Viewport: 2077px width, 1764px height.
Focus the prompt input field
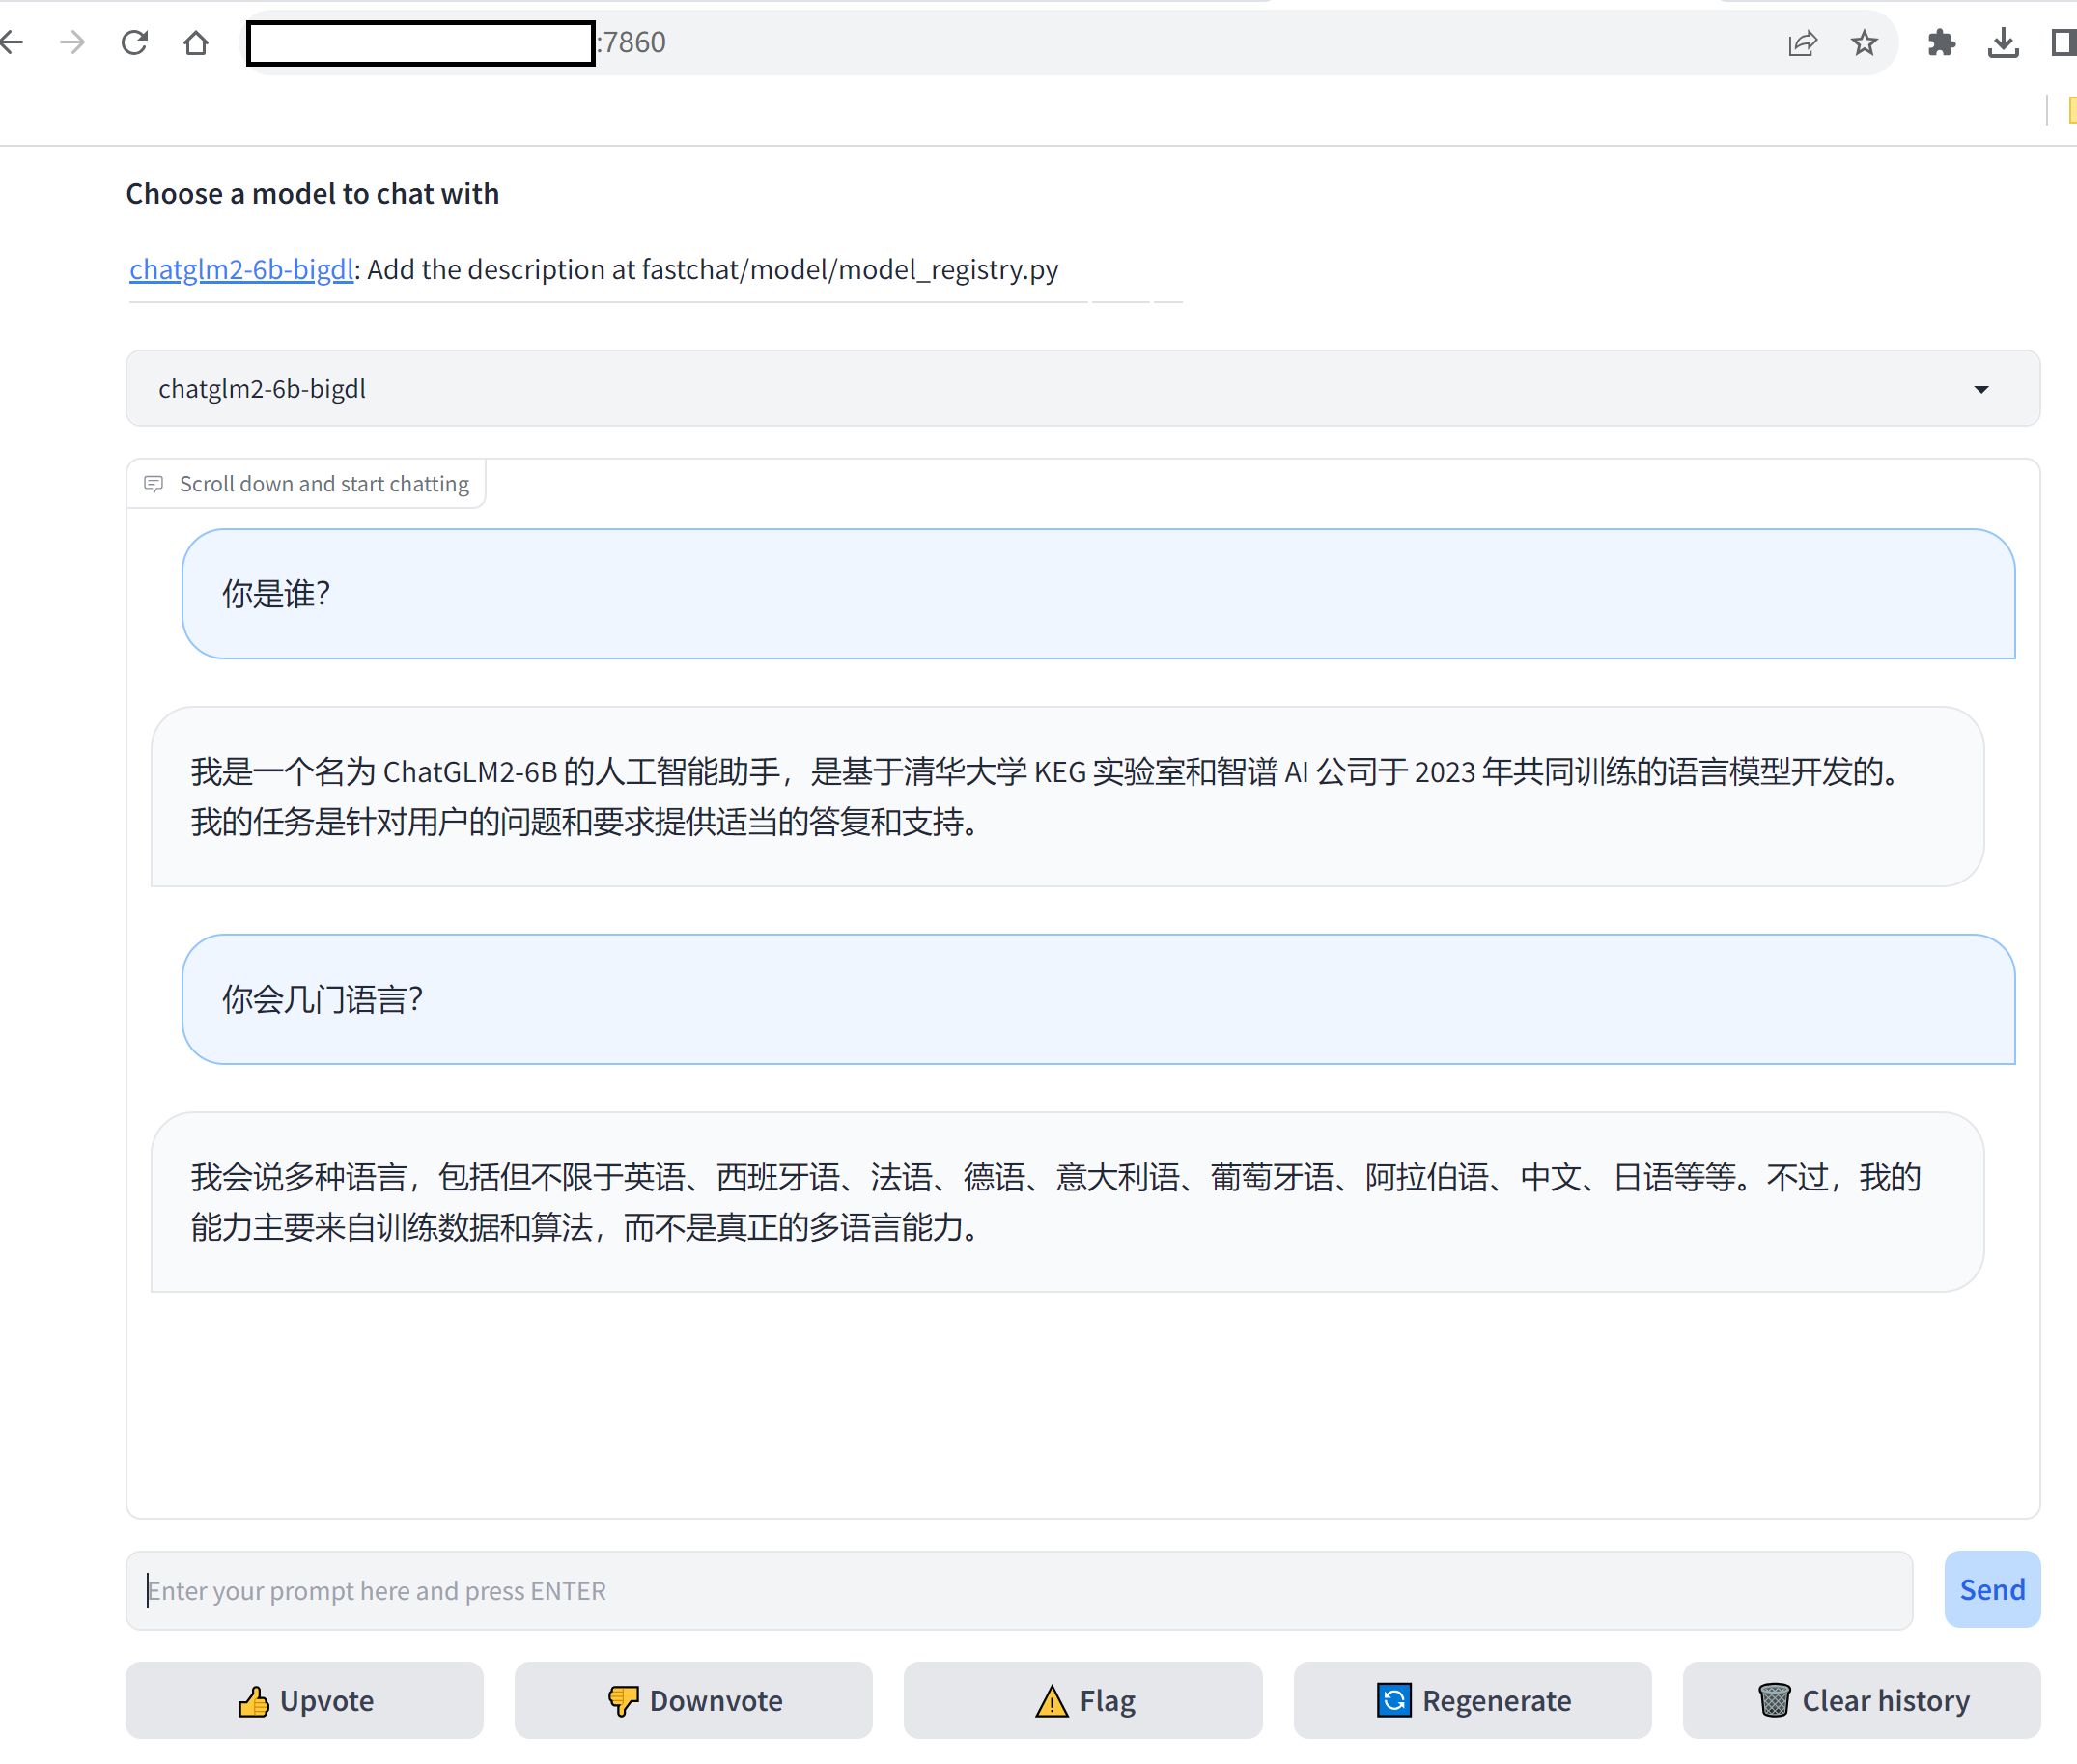(1018, 1590)
